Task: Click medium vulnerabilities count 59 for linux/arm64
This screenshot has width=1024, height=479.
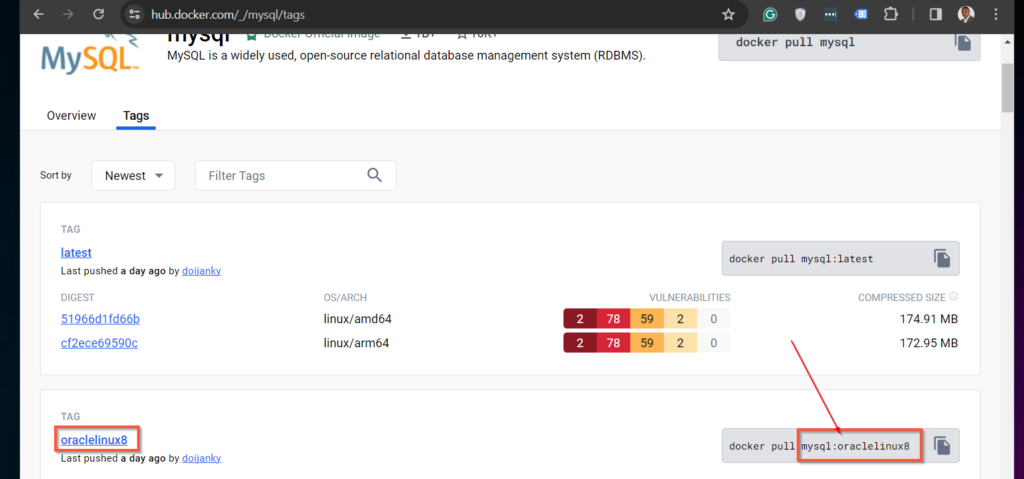Action: [x=647, y=342]
